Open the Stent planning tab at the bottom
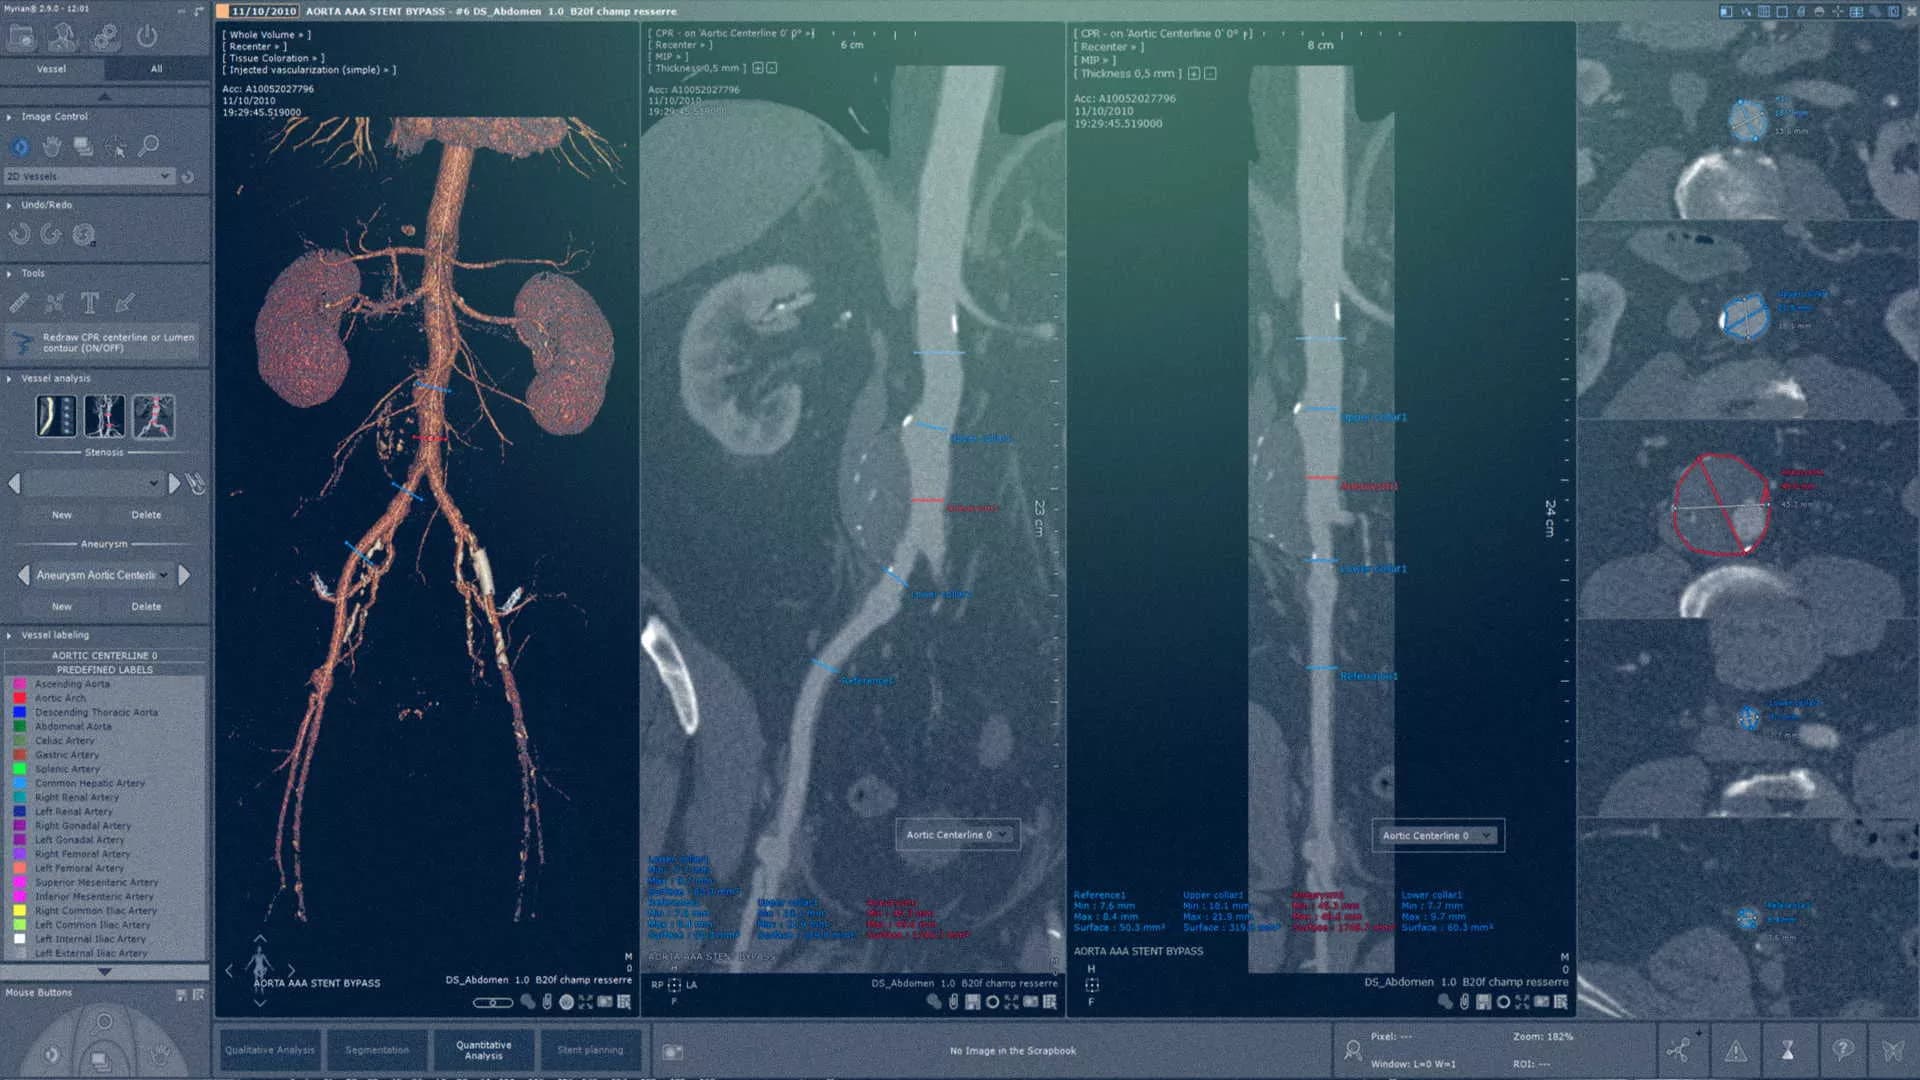Viewport: 1920px width, 1080px height. click(591, 1050)
